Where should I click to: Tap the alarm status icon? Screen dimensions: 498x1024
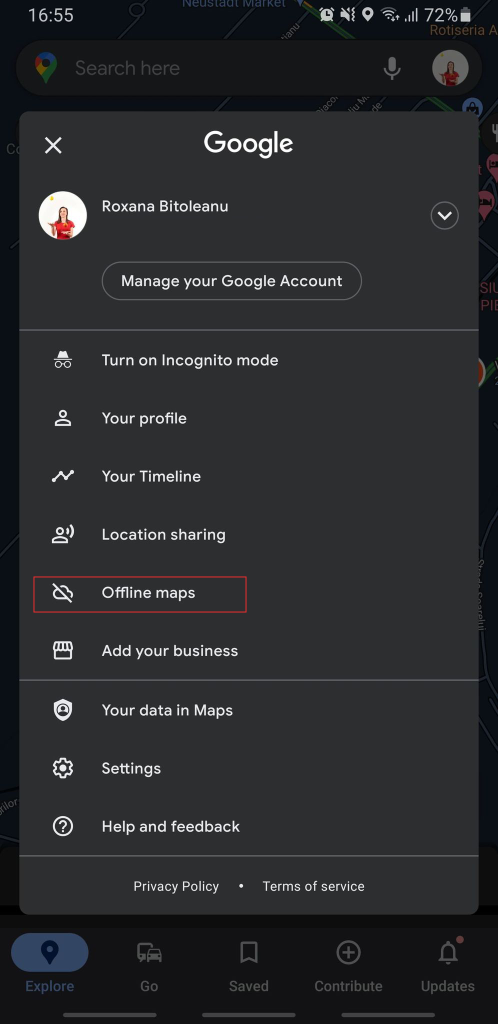point(327,14)
